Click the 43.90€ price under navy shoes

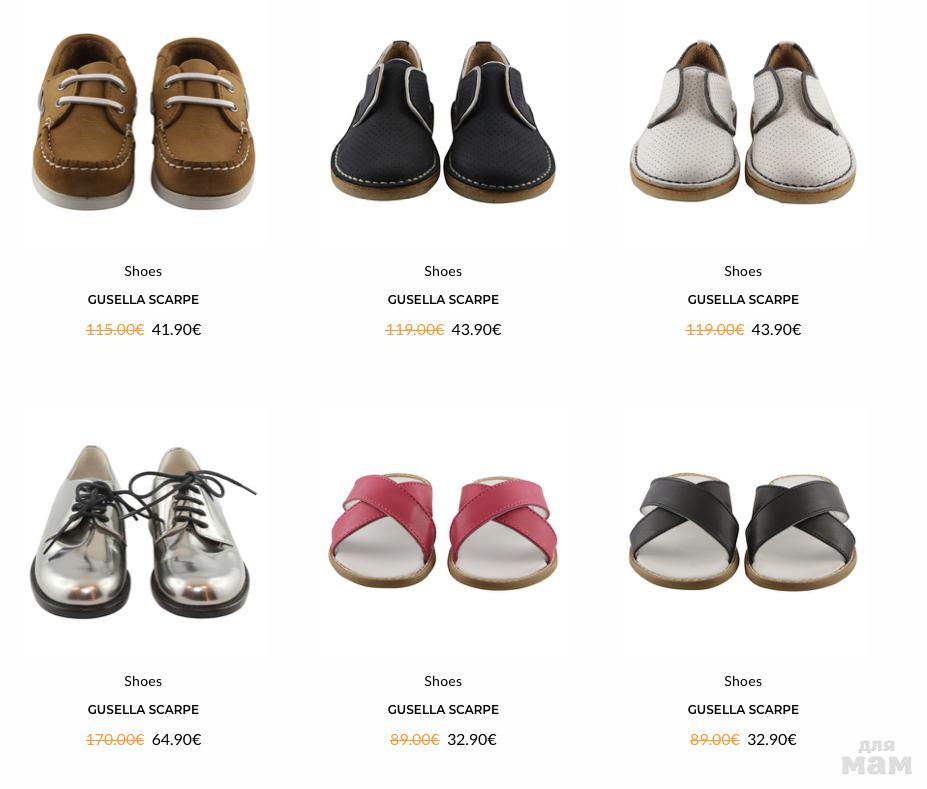(476, 330)
